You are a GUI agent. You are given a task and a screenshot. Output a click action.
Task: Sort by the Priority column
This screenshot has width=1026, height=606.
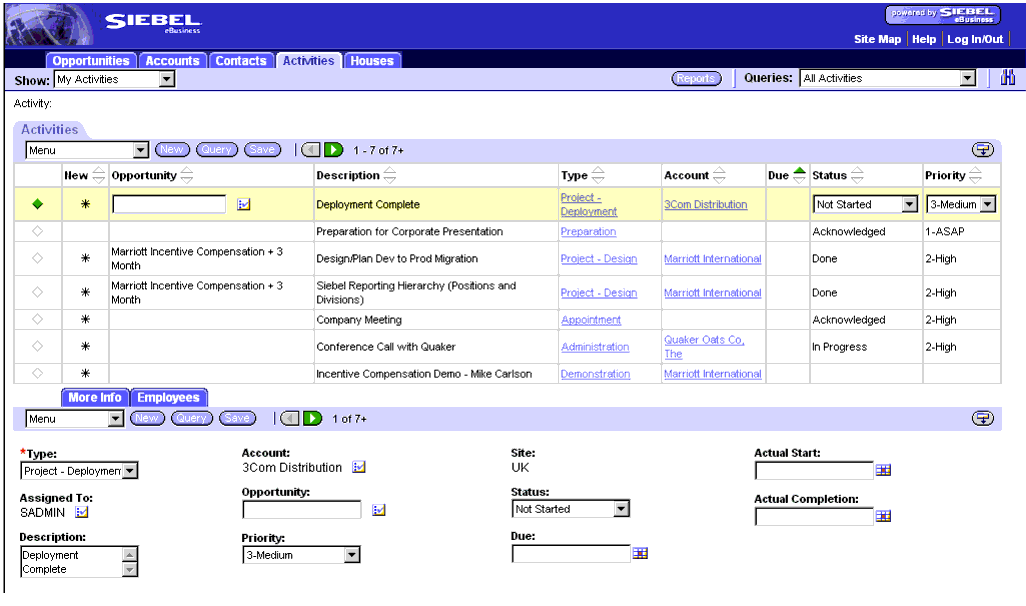tap(975, 175)
